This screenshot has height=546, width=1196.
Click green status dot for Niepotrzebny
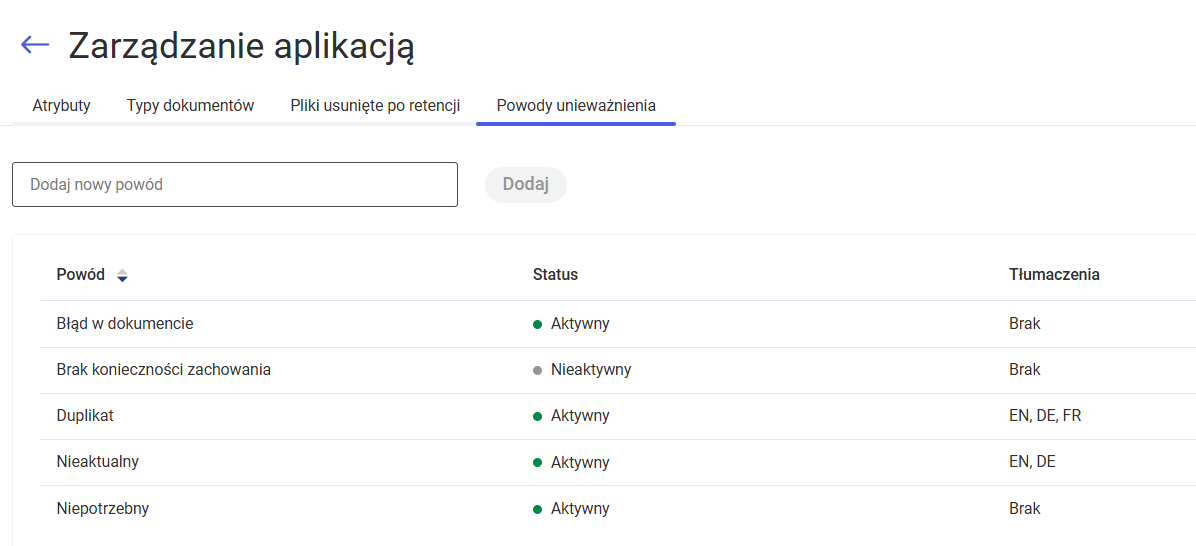click(537, 509)
